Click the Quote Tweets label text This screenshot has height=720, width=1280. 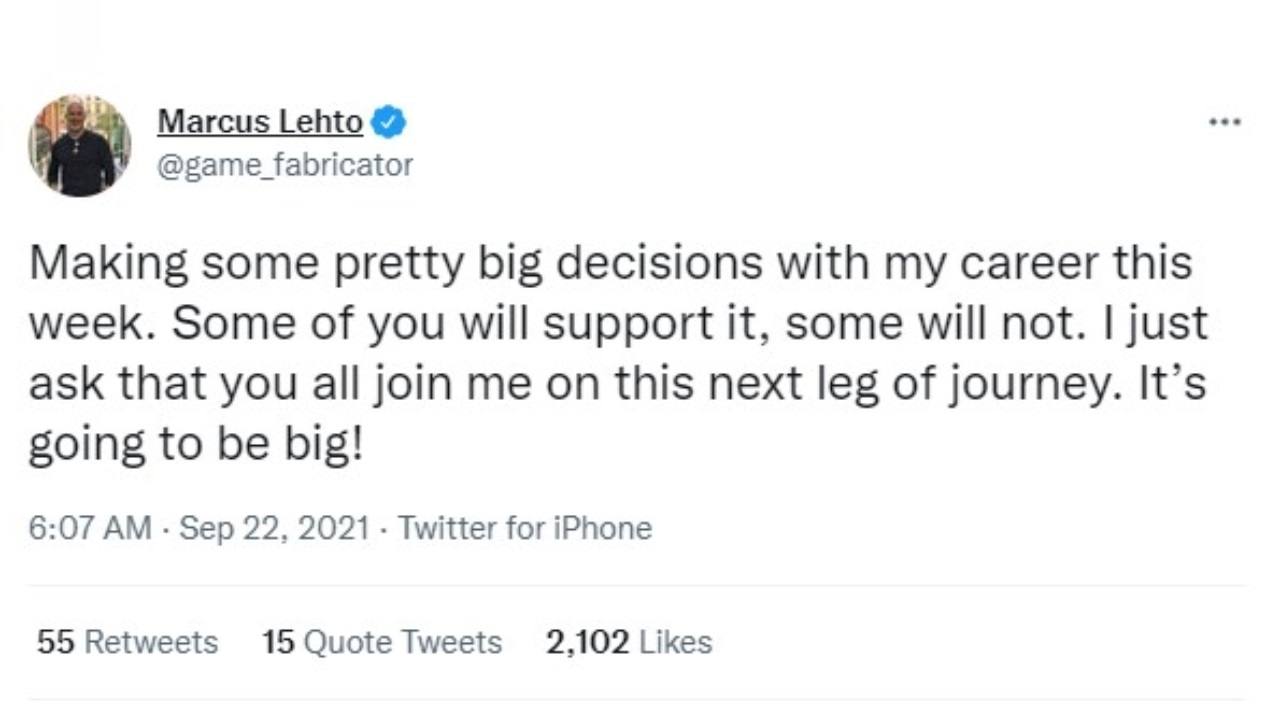coord(402,642)
